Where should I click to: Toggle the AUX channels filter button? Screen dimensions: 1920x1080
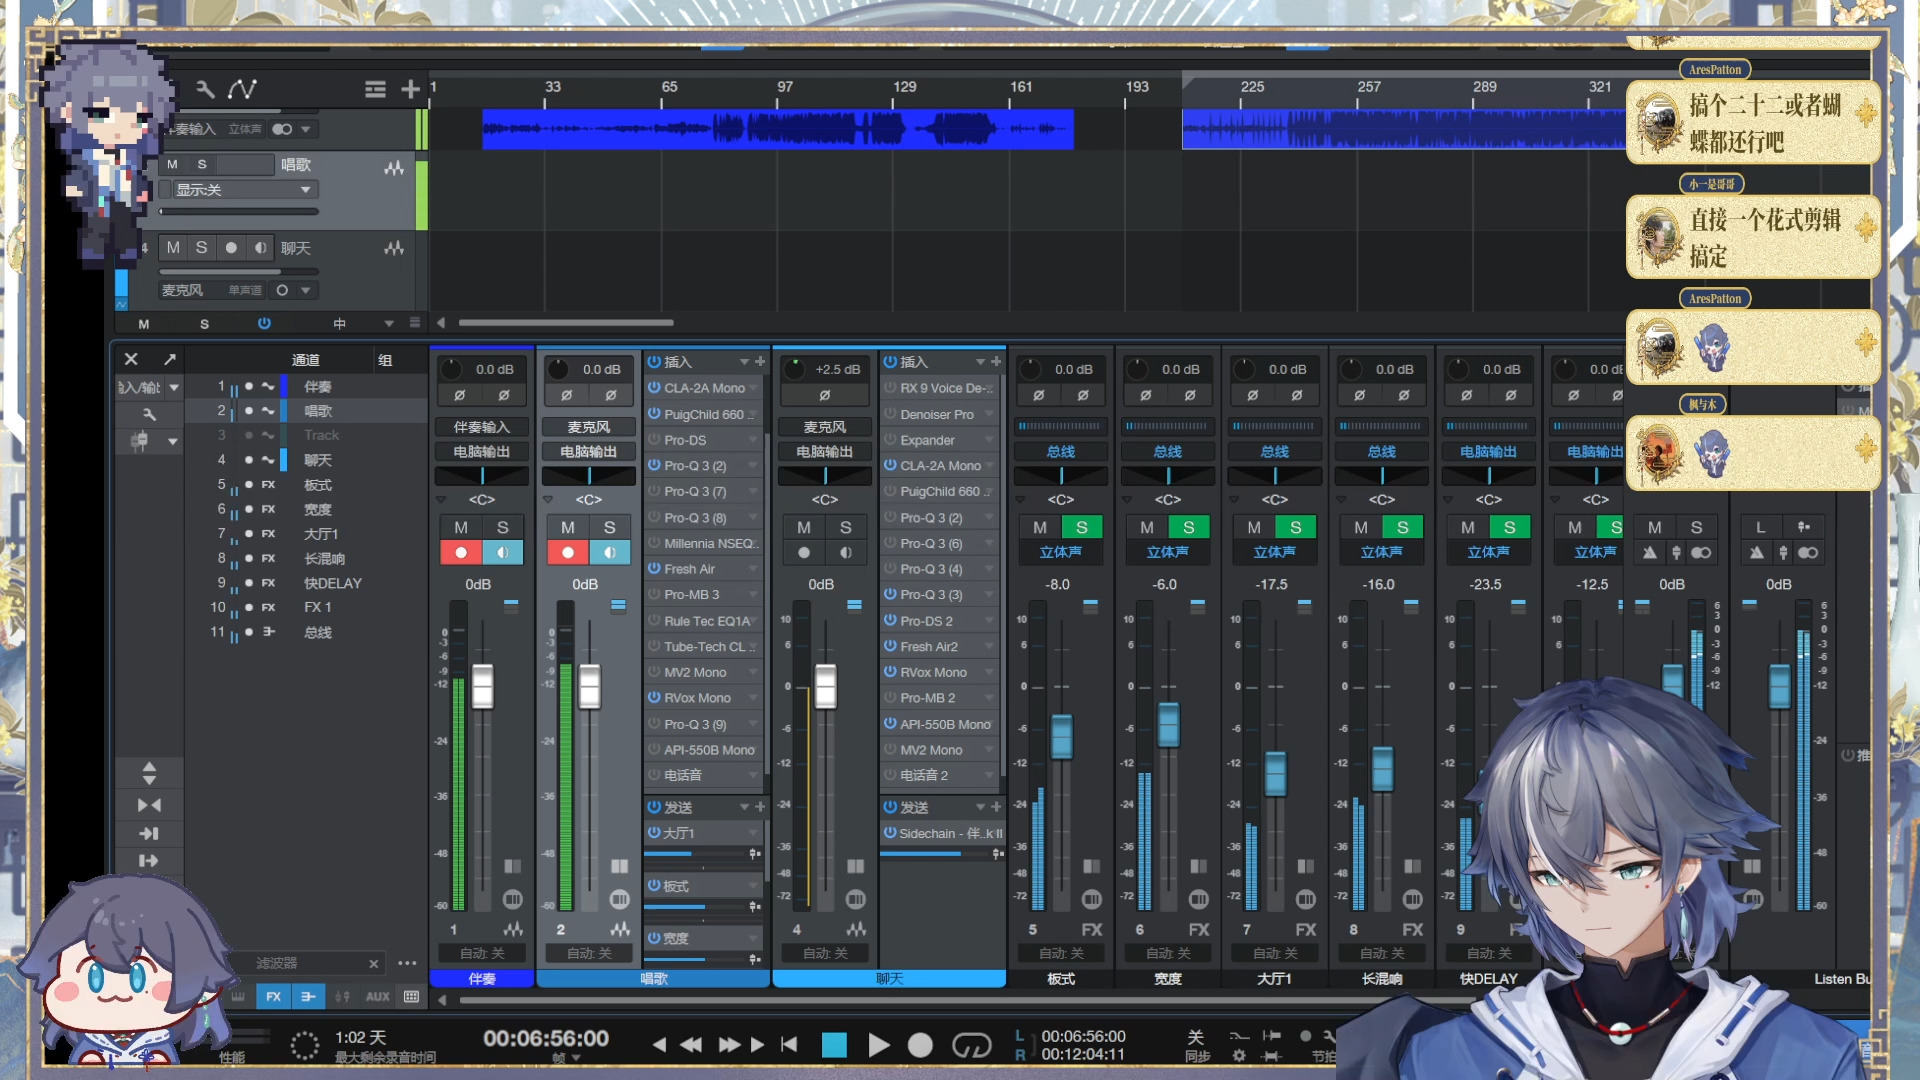pos(377,997)
